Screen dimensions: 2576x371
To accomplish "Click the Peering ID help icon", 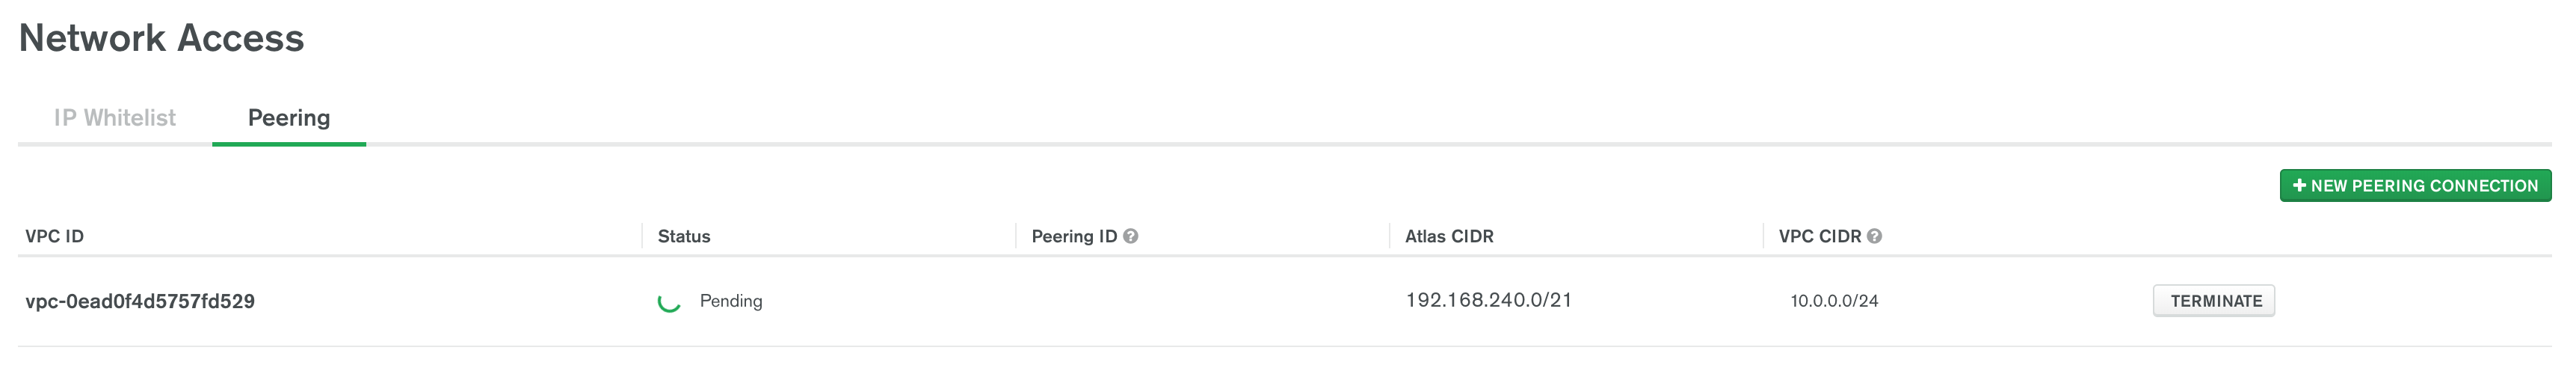I will point(1130,236).
